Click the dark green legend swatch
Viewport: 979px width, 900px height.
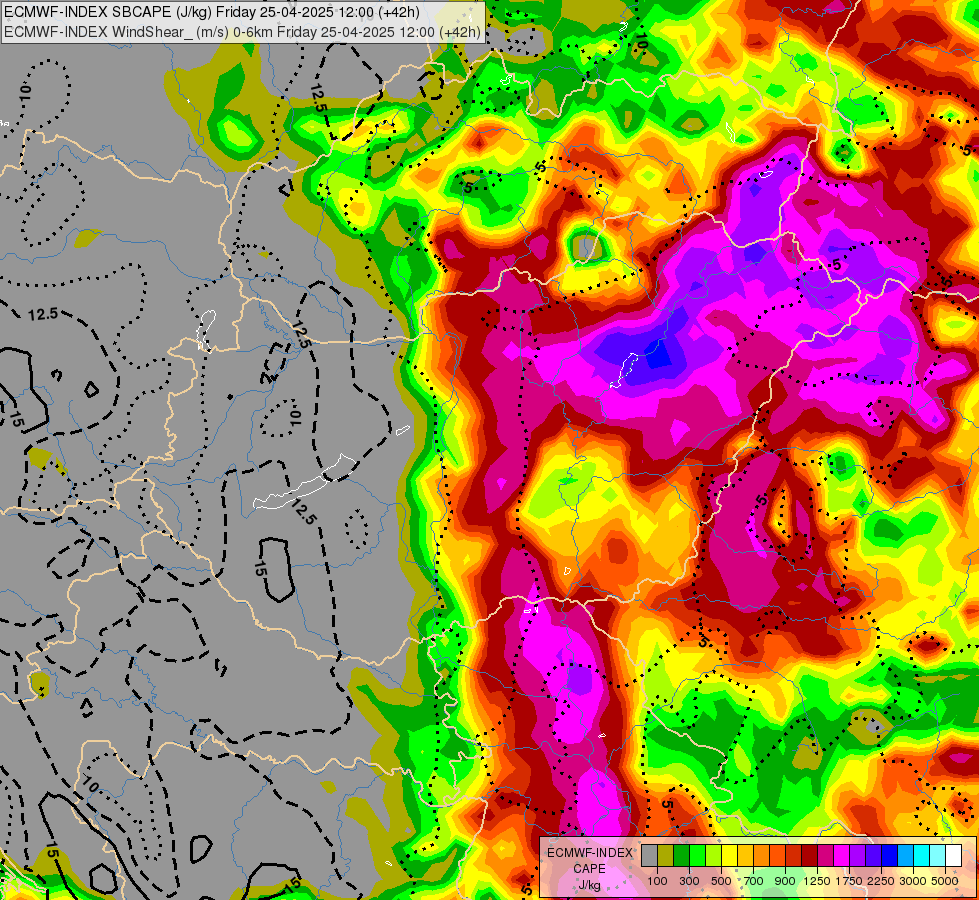[x=682, y=856]
